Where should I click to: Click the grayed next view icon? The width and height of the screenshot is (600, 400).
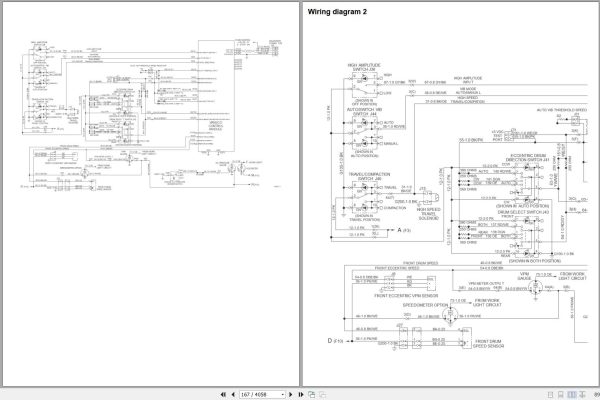tap(323, 394)
